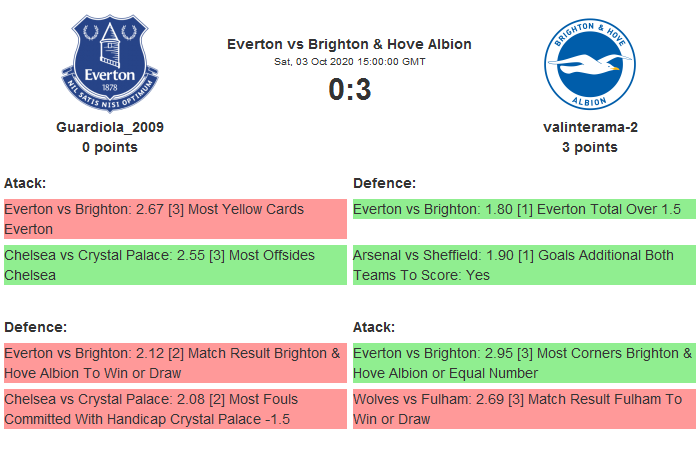Open the Guardiola_2009 player profile
Image resolution: width=700 pixels, height=460 pixels.
tap(110, 127)
